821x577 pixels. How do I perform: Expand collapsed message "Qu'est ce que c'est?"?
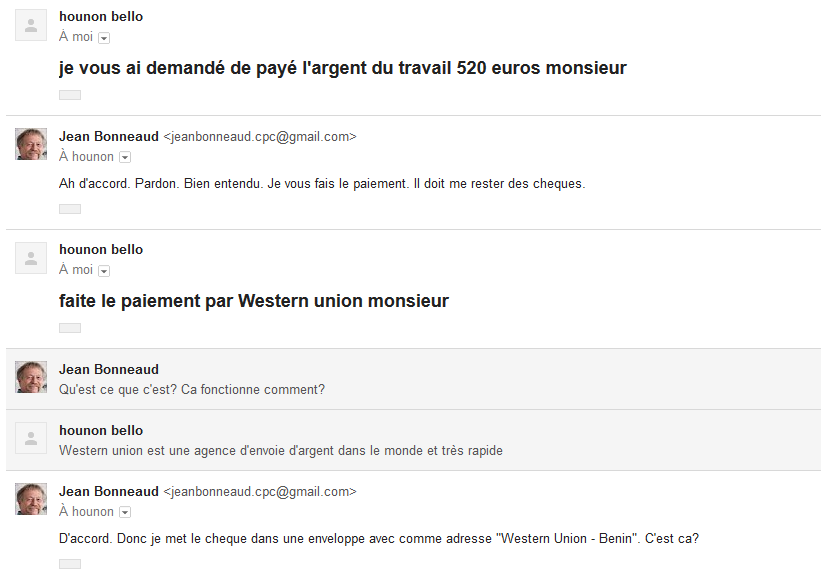tap(400, 379)
